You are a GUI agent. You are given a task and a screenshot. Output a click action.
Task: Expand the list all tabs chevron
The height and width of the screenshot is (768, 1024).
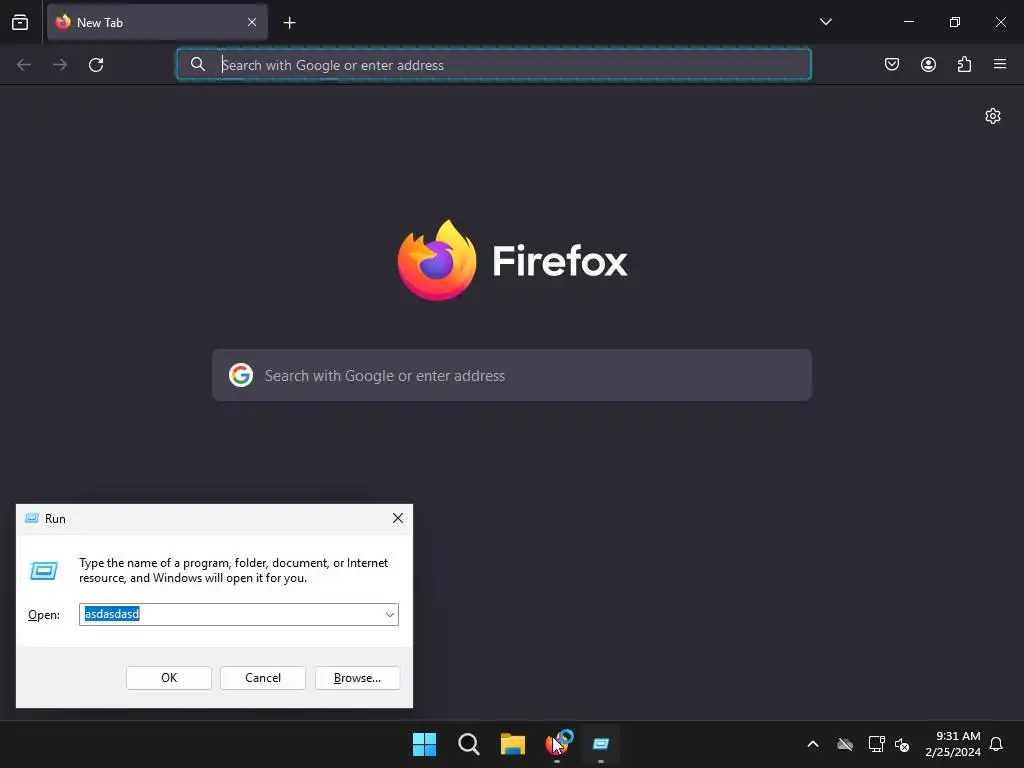click(825, 22)
